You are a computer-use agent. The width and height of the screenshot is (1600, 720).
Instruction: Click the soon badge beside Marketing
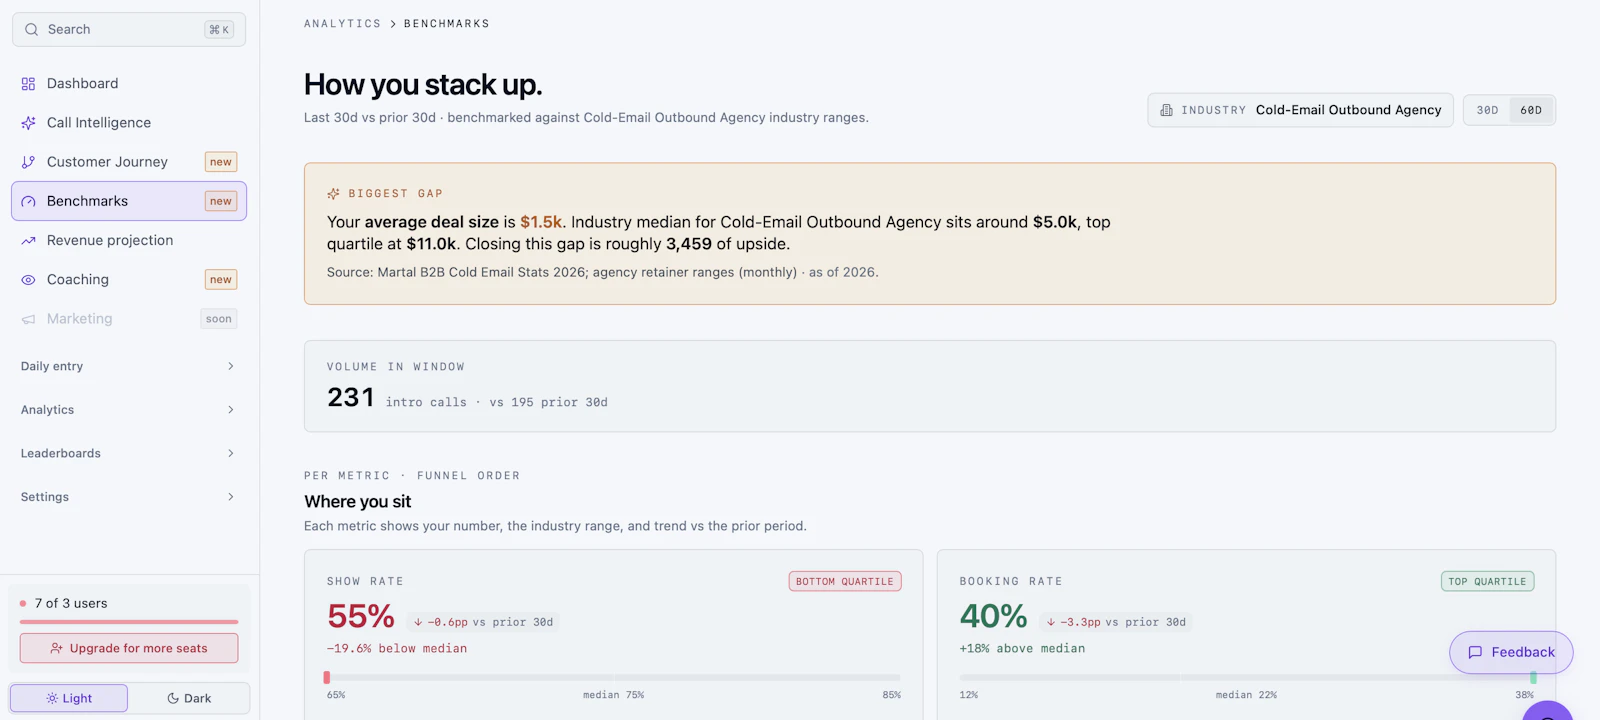coord(219,319)
